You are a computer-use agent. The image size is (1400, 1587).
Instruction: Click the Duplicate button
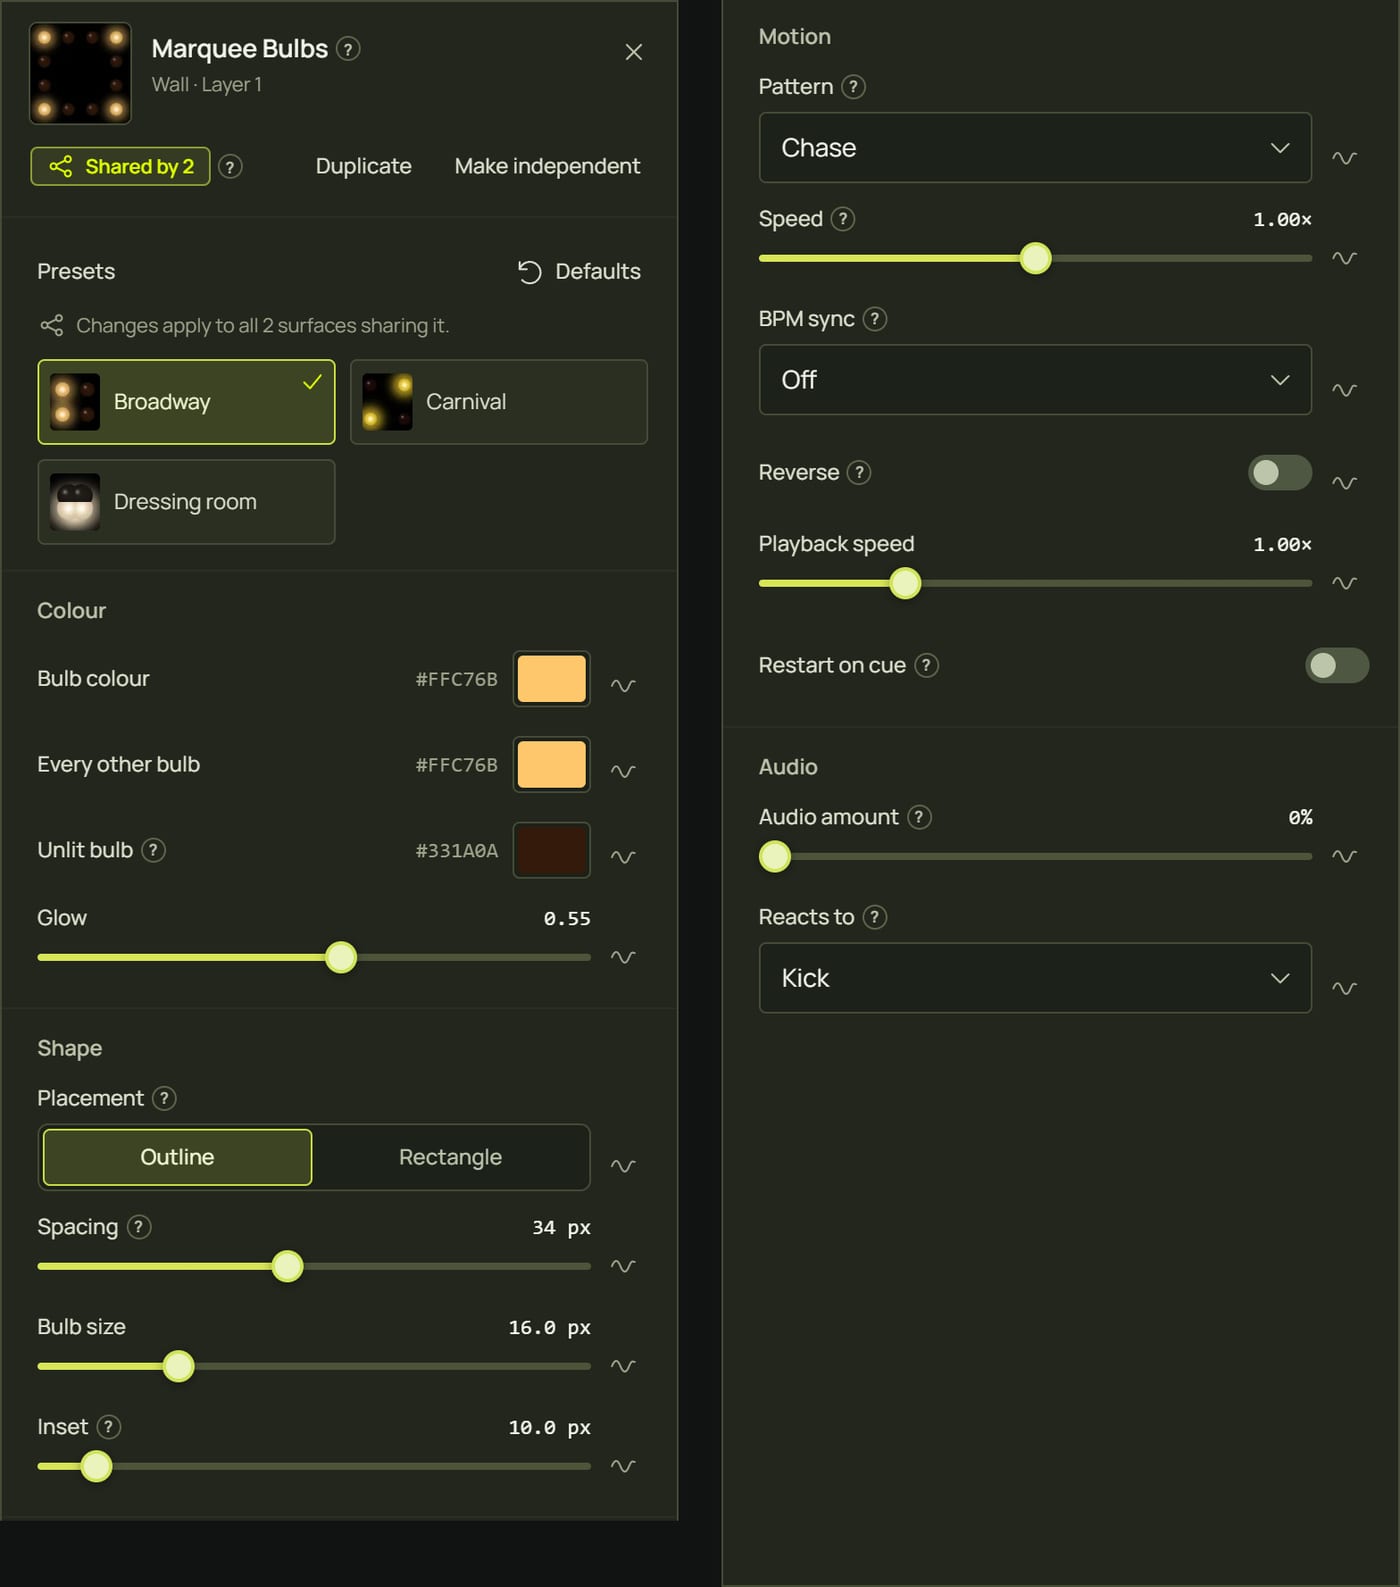364,166
